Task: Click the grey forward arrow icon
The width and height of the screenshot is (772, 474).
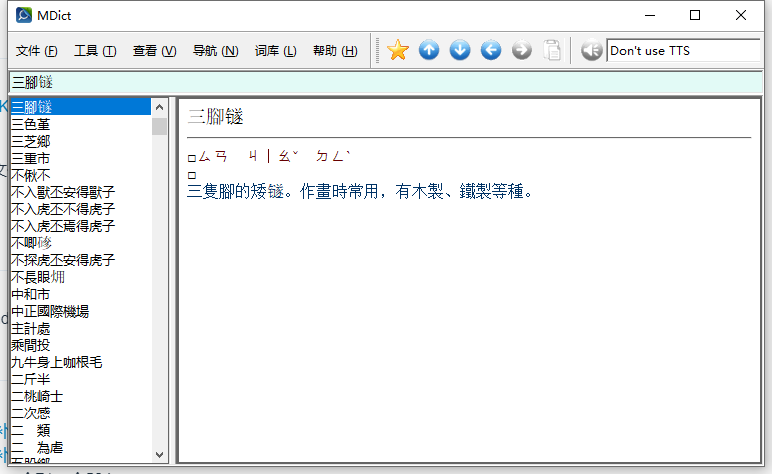Action: coord(522,50)
